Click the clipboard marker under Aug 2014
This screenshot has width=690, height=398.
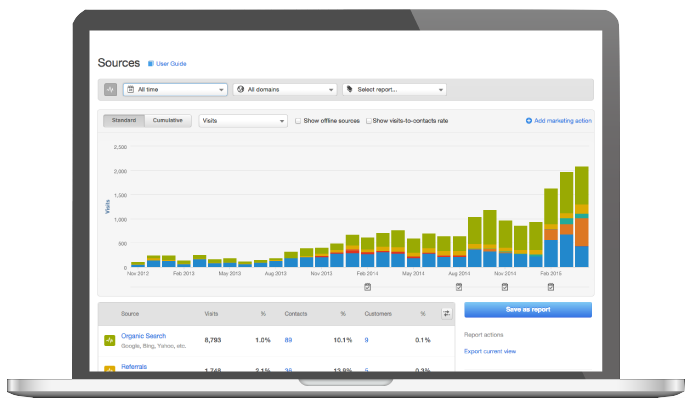[x=459, y=287]
